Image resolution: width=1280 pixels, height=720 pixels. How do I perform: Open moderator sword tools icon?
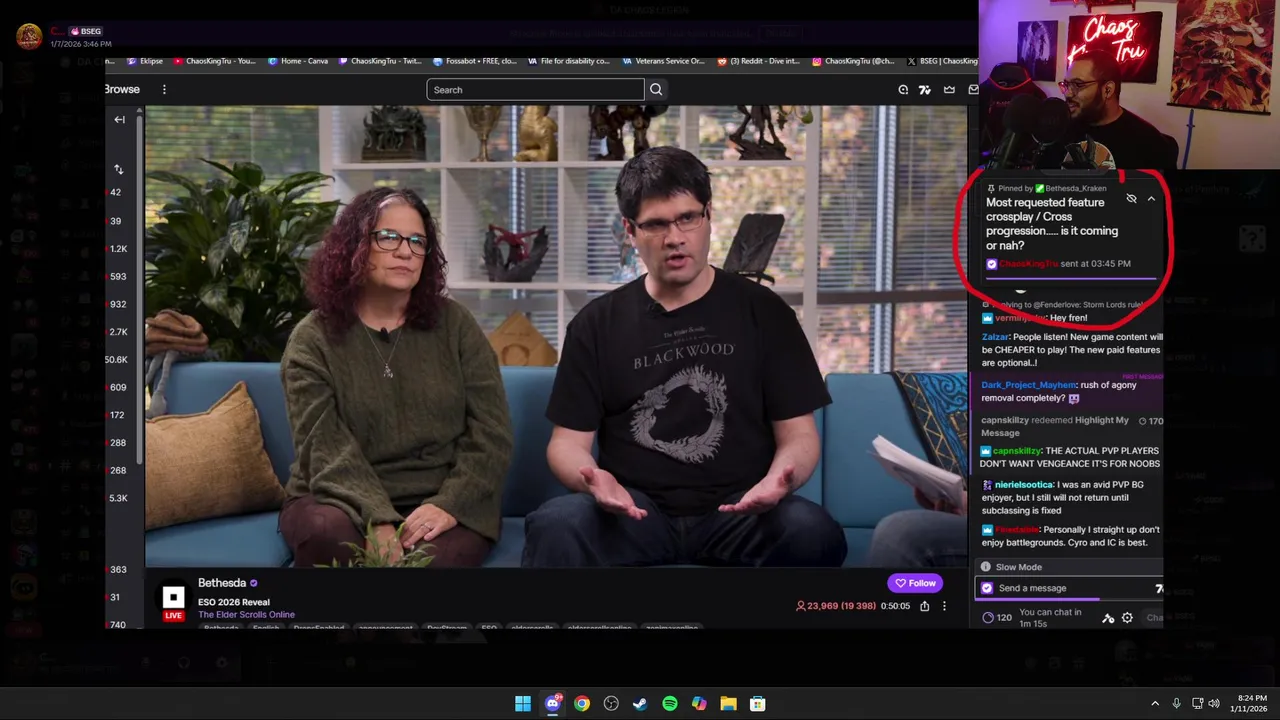[x=1108, y=618]
